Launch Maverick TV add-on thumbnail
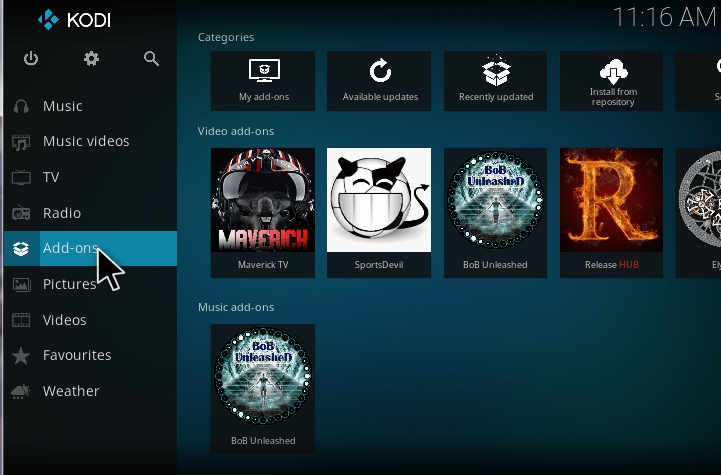The image size is (721, 475). point(263,200)
